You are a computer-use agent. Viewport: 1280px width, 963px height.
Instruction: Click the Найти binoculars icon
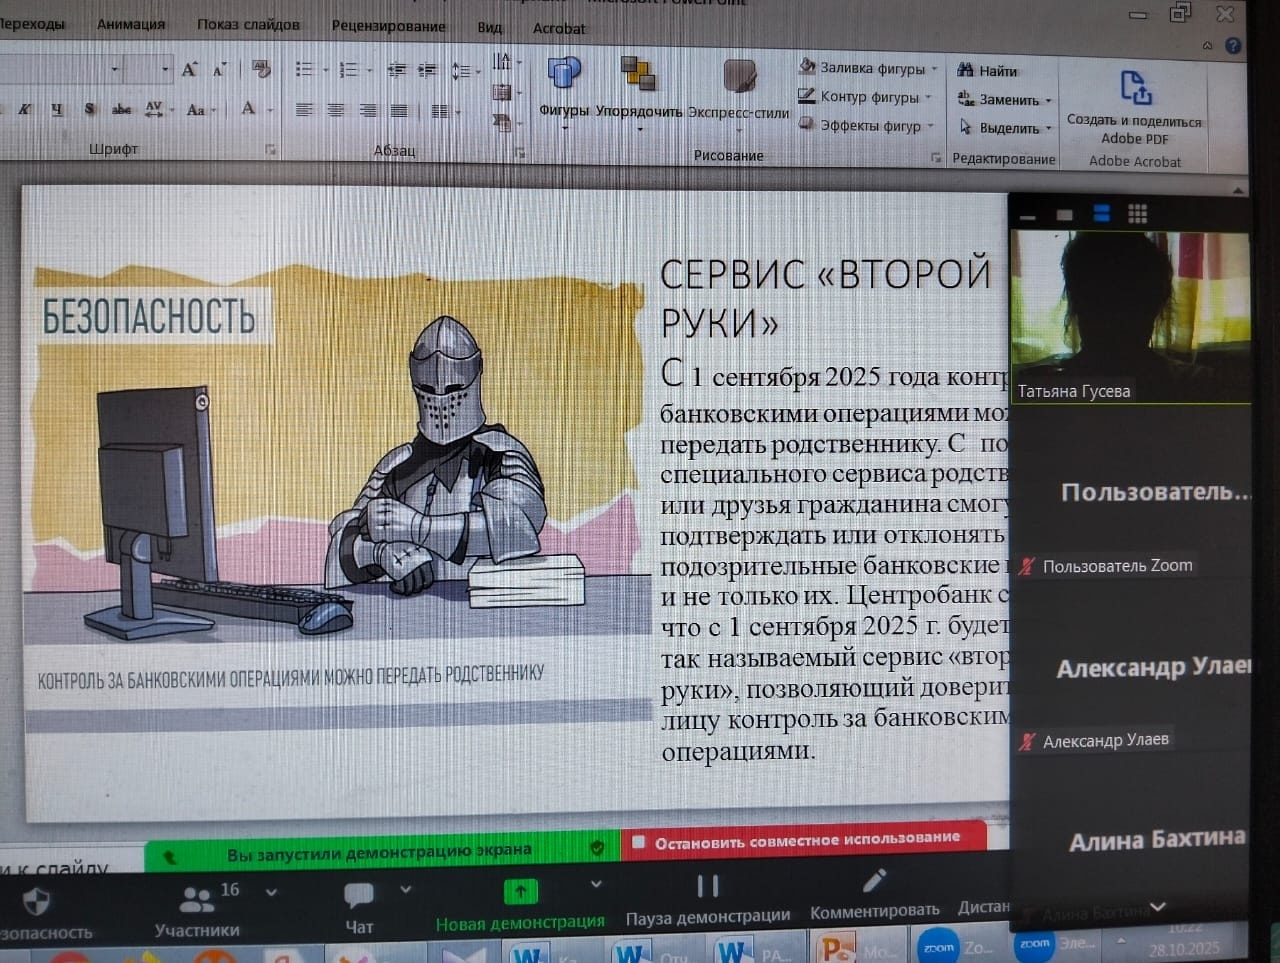[965, 70]
